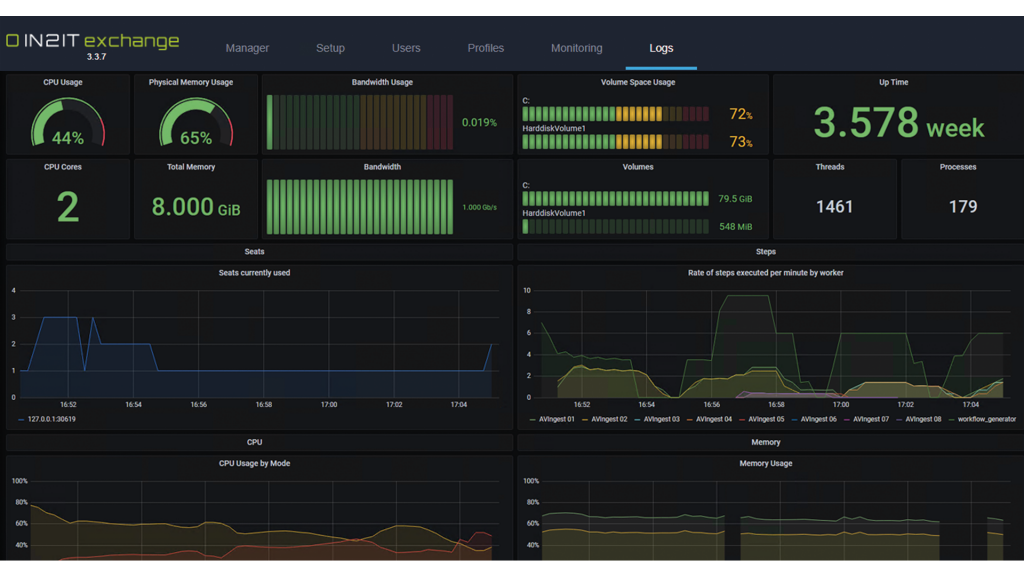Toggle the 127.0.0.1:30619 legend series
Image resolution: width=1024 pixels, height=576 pixels.
51,419
